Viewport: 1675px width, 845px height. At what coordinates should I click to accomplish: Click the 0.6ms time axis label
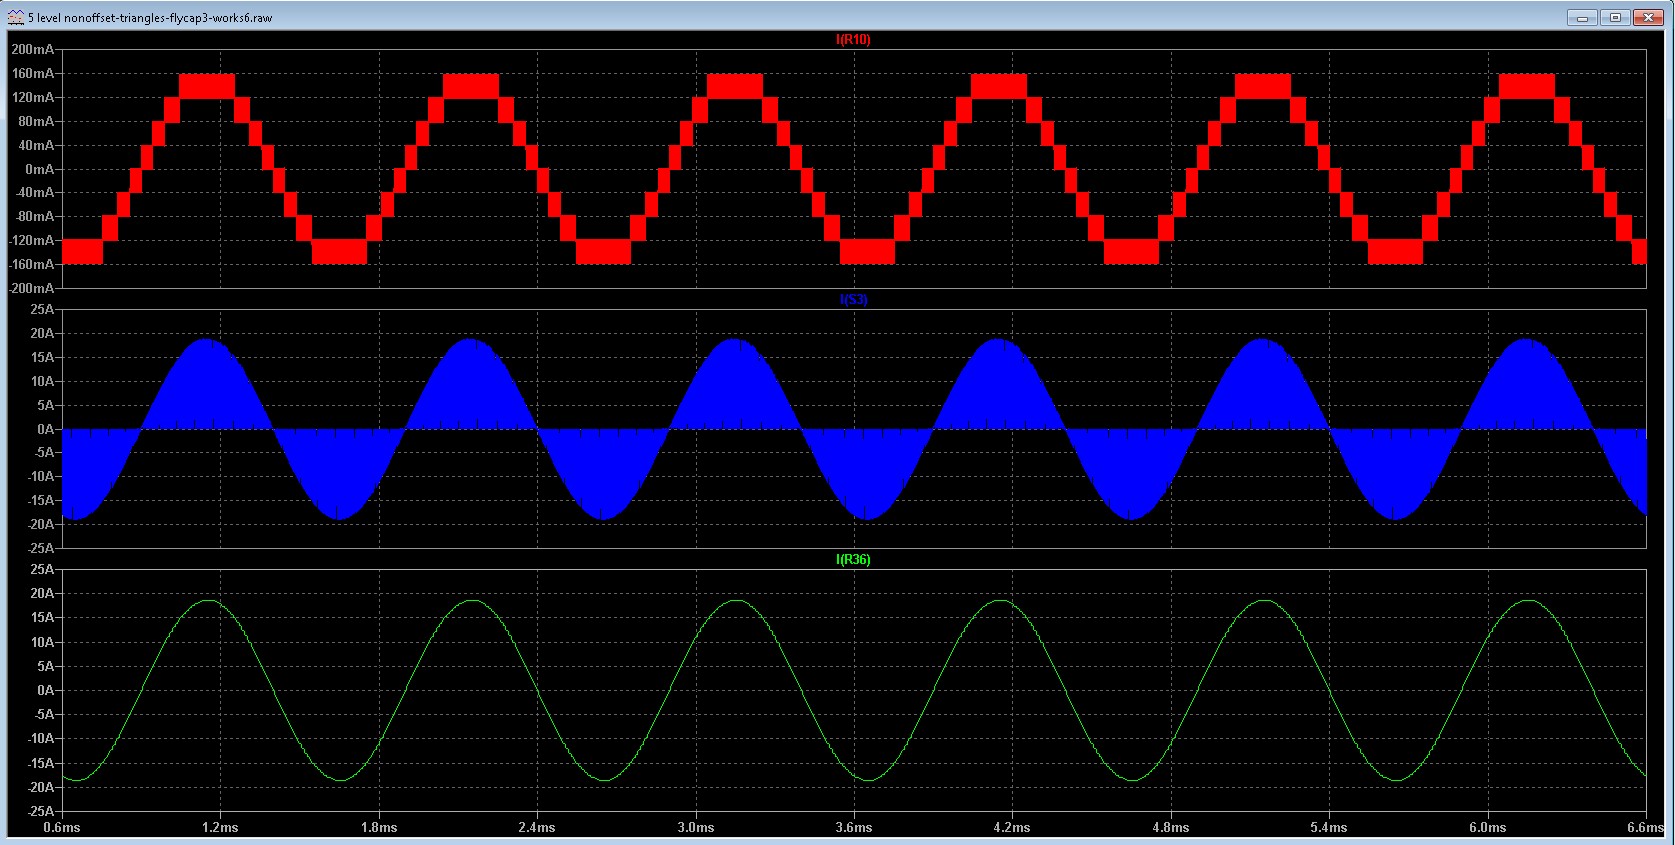[x=62, y=828]
